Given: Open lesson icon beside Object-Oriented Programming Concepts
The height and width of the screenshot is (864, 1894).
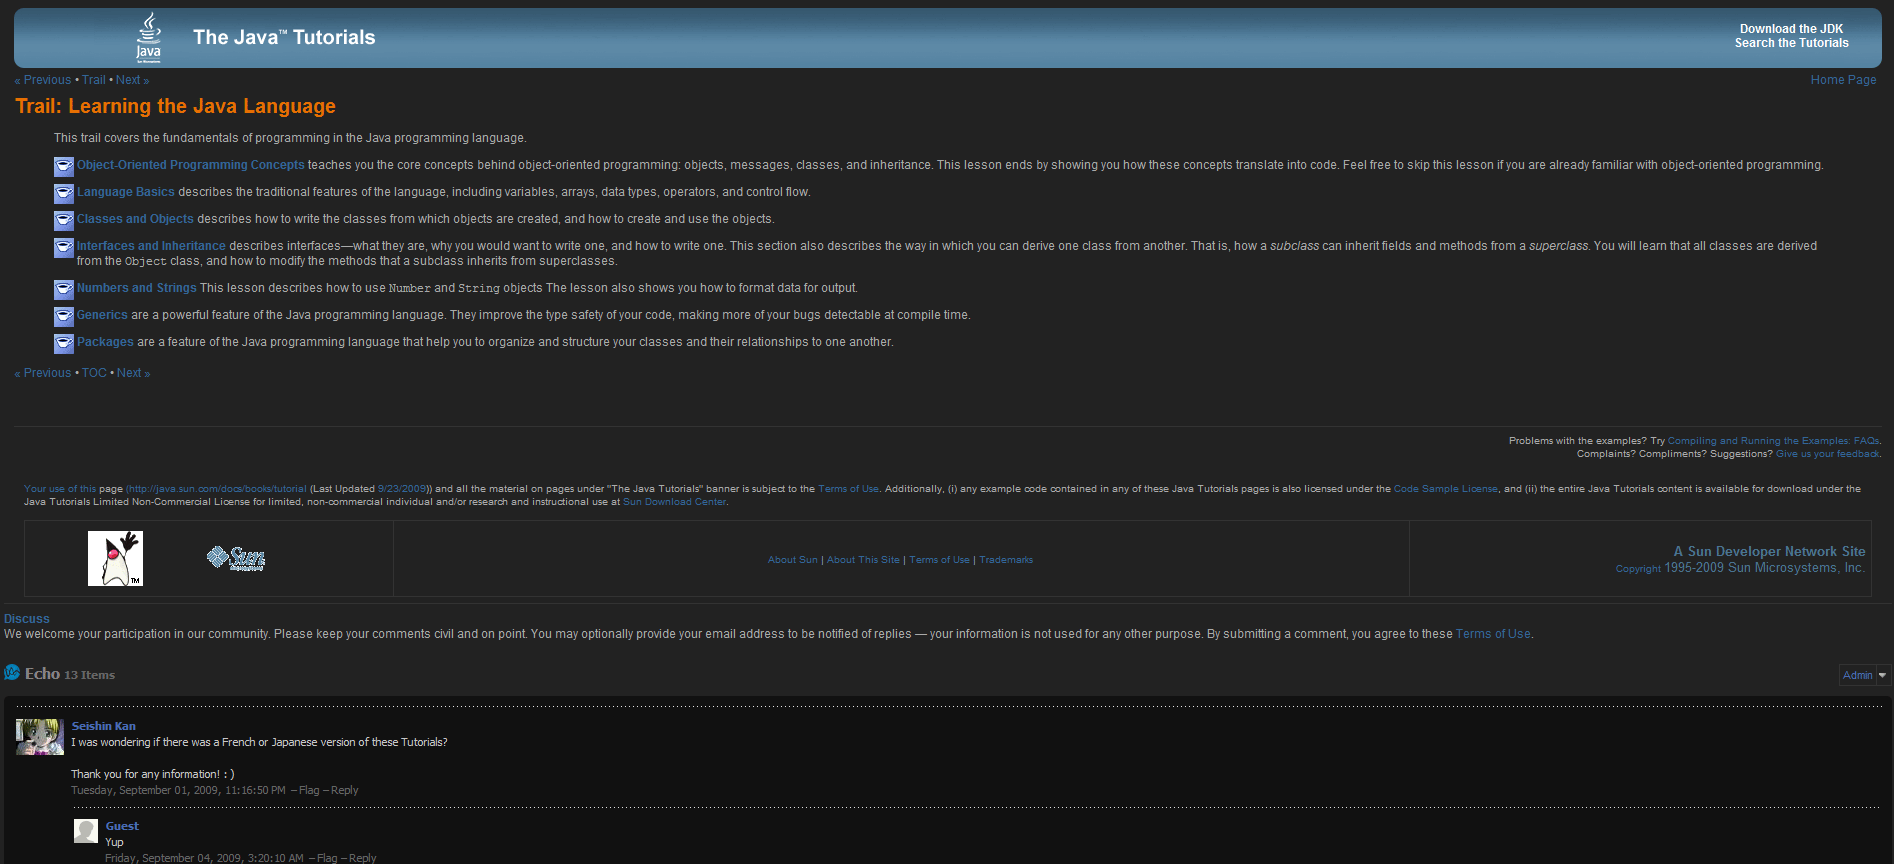Looking at the screenshot, I should (x=64, y=166).
